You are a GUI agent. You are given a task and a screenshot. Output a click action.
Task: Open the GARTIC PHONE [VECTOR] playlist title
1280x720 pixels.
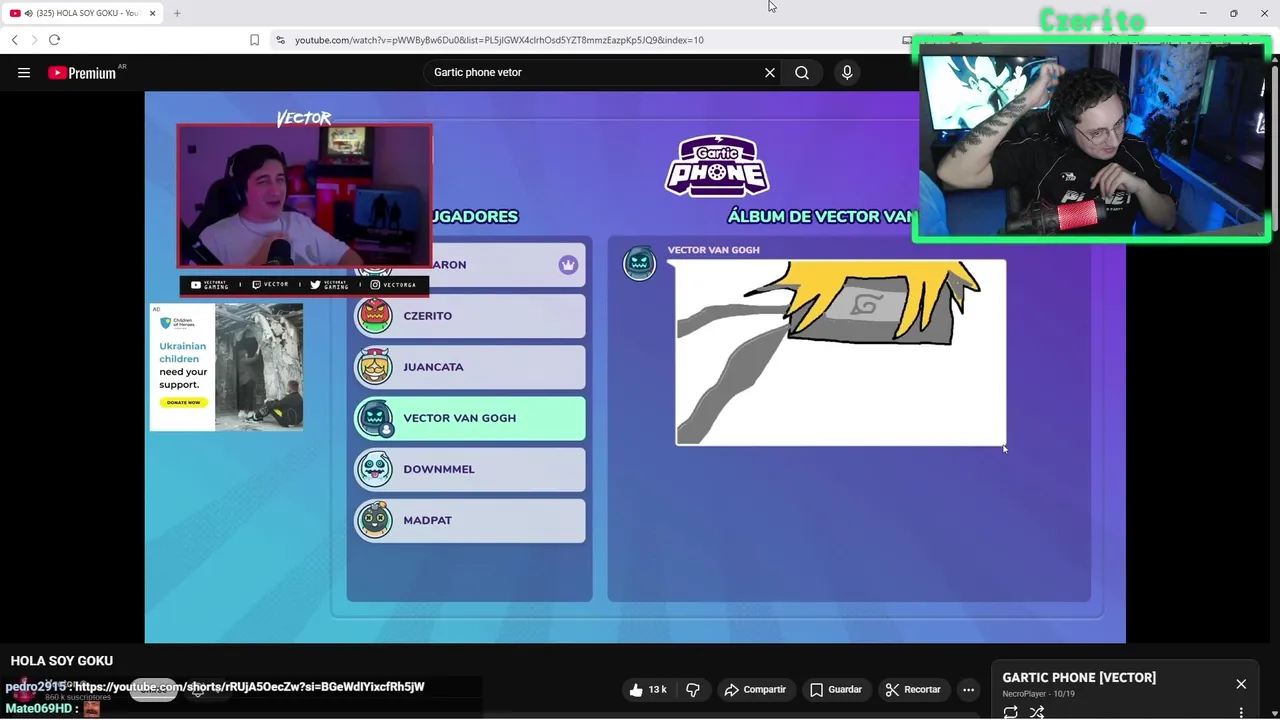(x=1079, y=677)
